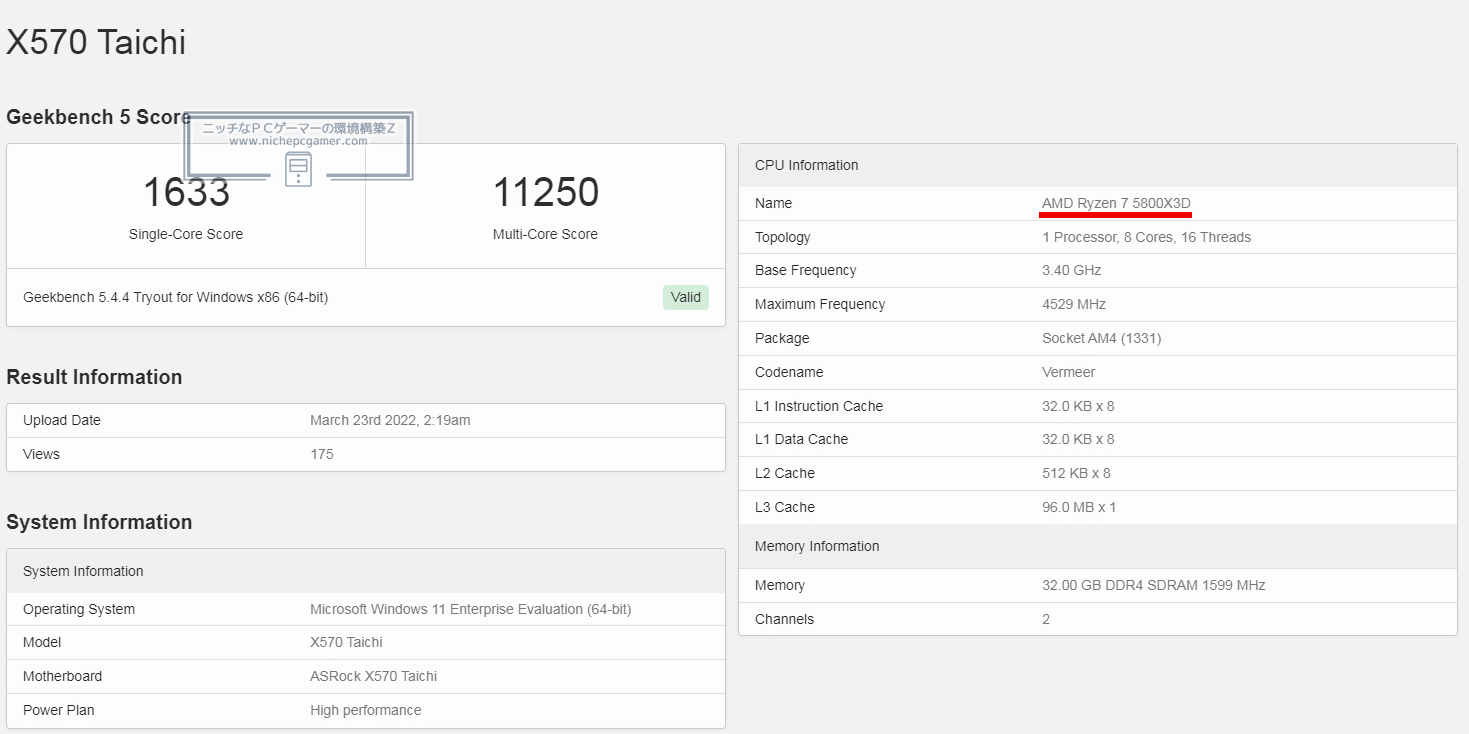The image size is (1469, 734).
Task: Click the Views label
Action: pyautogui.click(x=41, y=454)
